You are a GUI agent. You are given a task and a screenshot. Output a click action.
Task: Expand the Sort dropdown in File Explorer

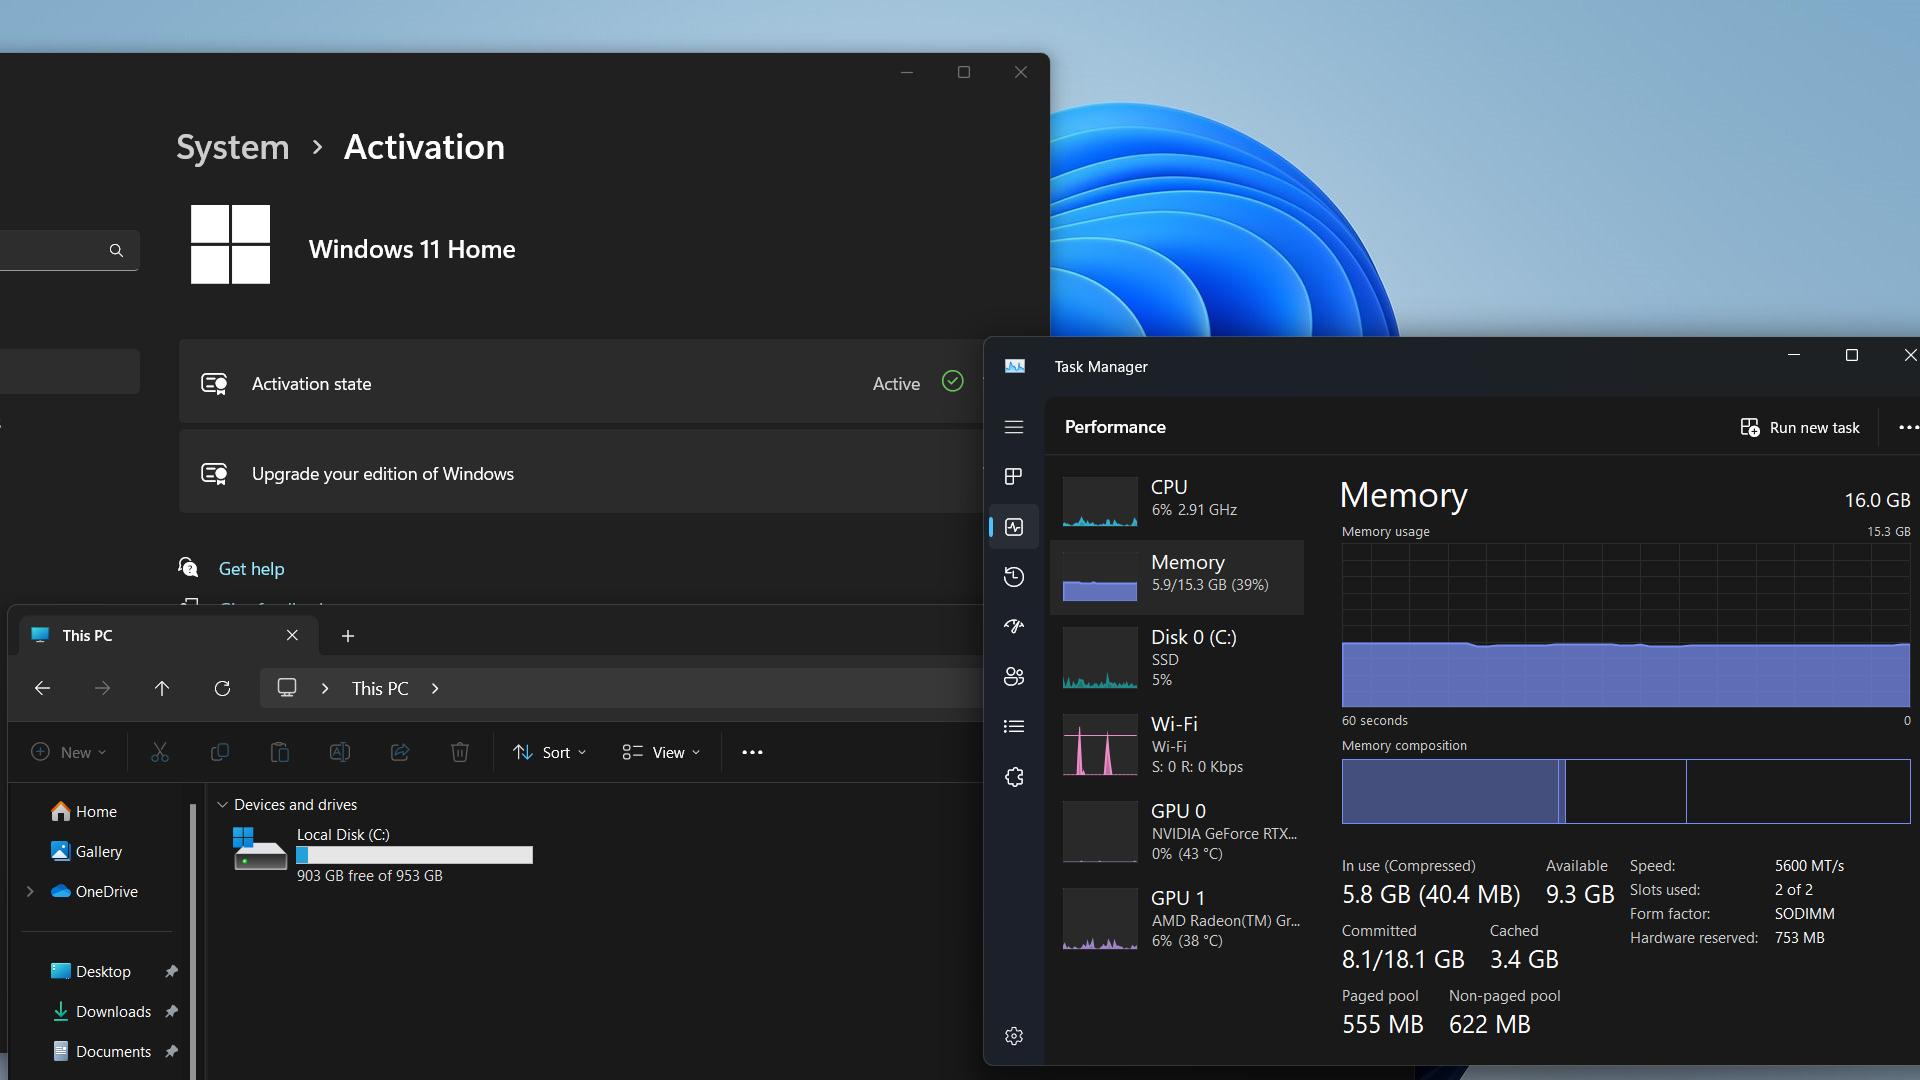(549, 752)
